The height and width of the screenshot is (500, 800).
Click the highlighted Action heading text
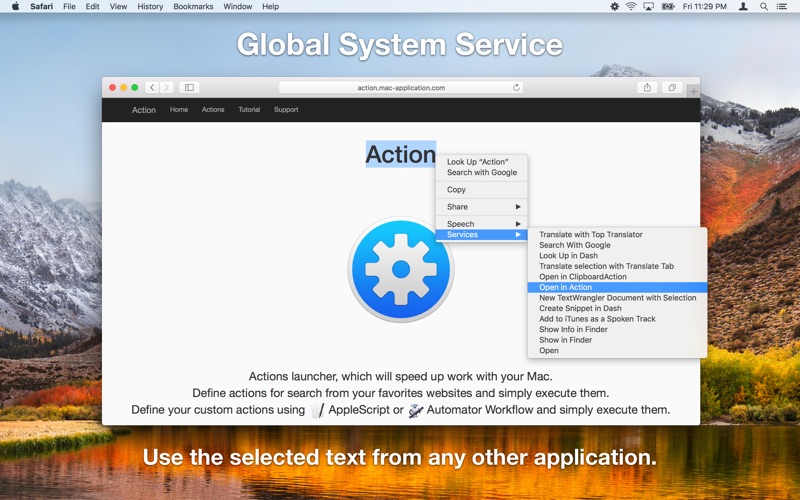point(401,154)
